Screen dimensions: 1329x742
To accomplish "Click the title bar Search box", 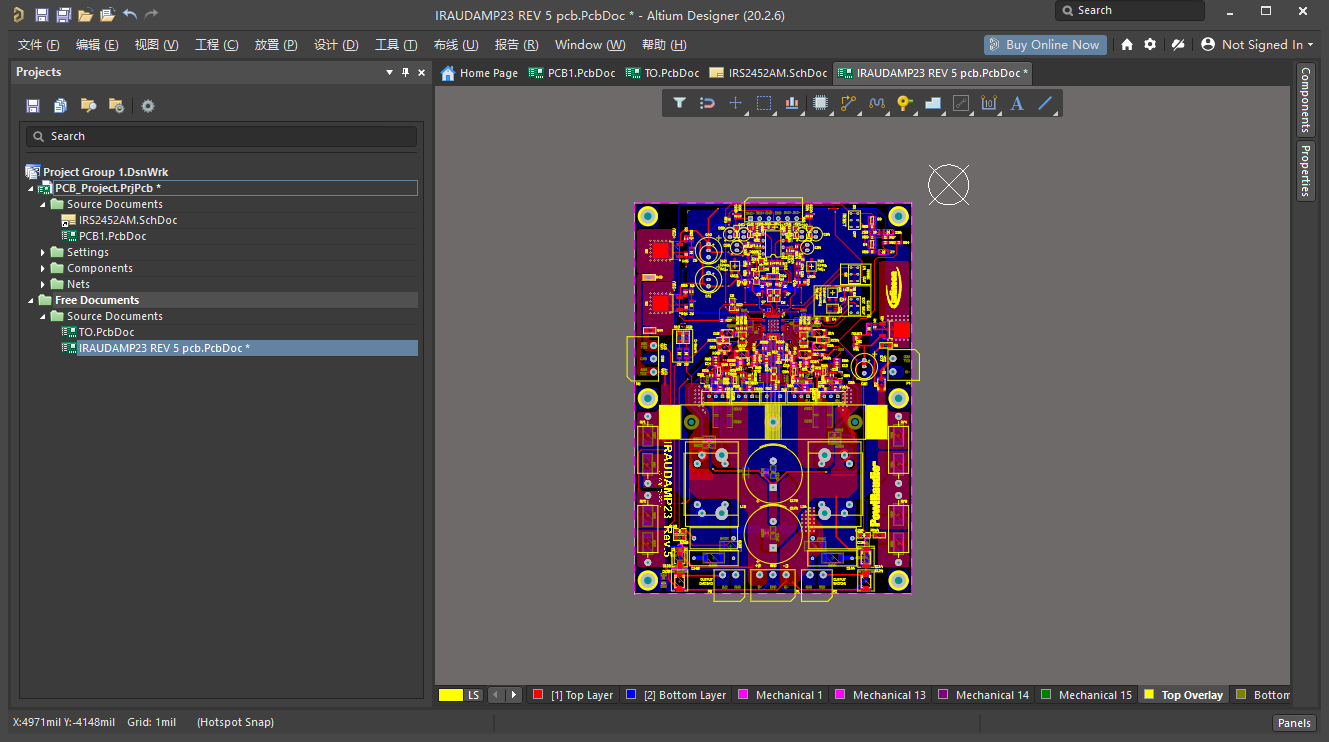I will pos(1130,10).
